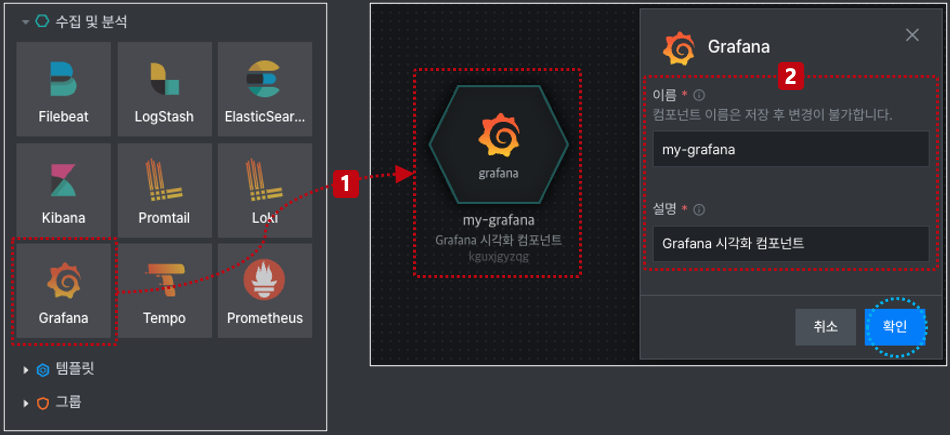The width and height of the screenshot is (950, 435).
Task: Select the Grafana component tile
Action: click(64, 291)
